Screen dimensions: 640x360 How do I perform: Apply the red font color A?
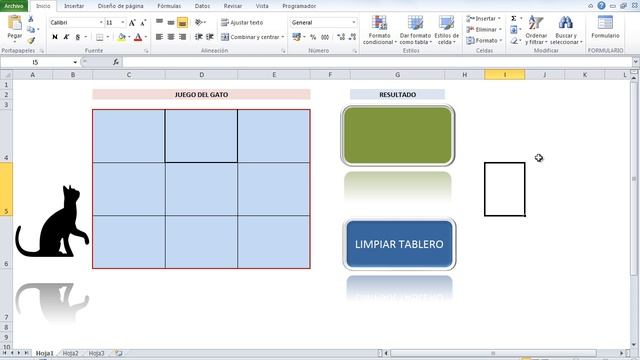[x=138, y=37]
